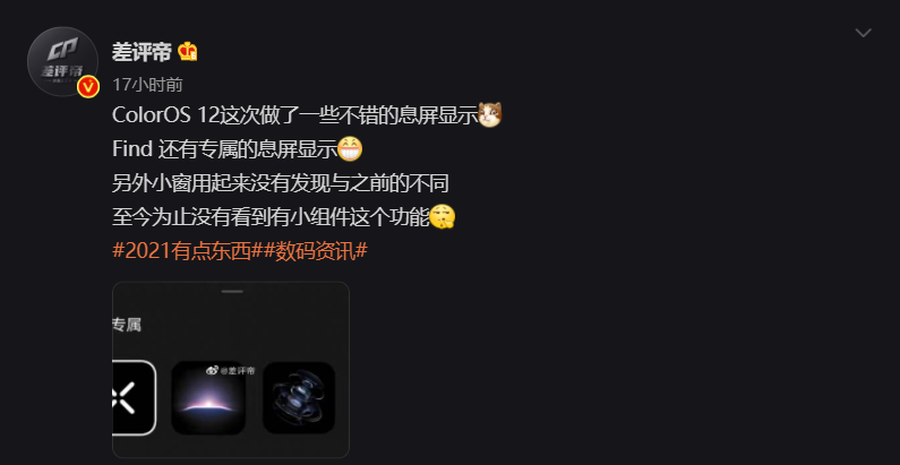Select the white X pattern display thumbnail

tap(134, 397)
